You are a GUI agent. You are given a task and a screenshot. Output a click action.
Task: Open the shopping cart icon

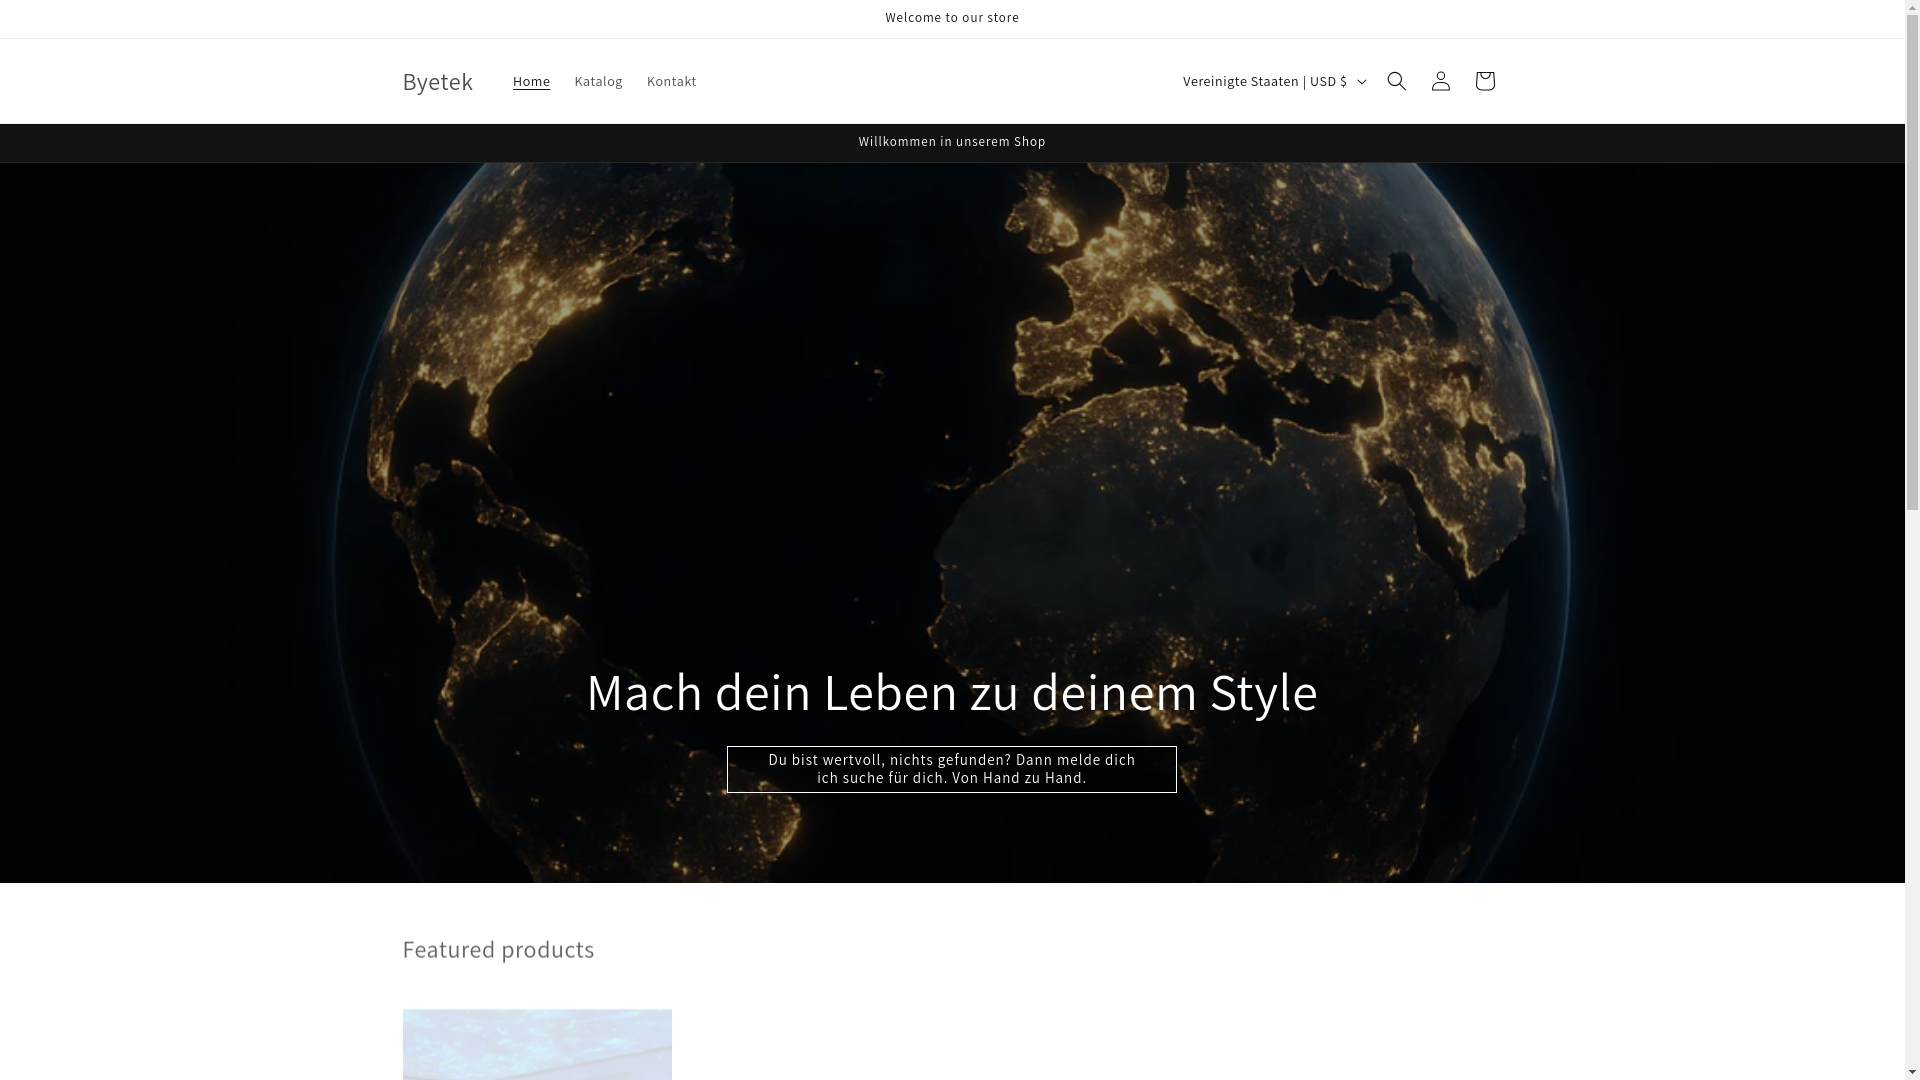[x=1484, y=81]
